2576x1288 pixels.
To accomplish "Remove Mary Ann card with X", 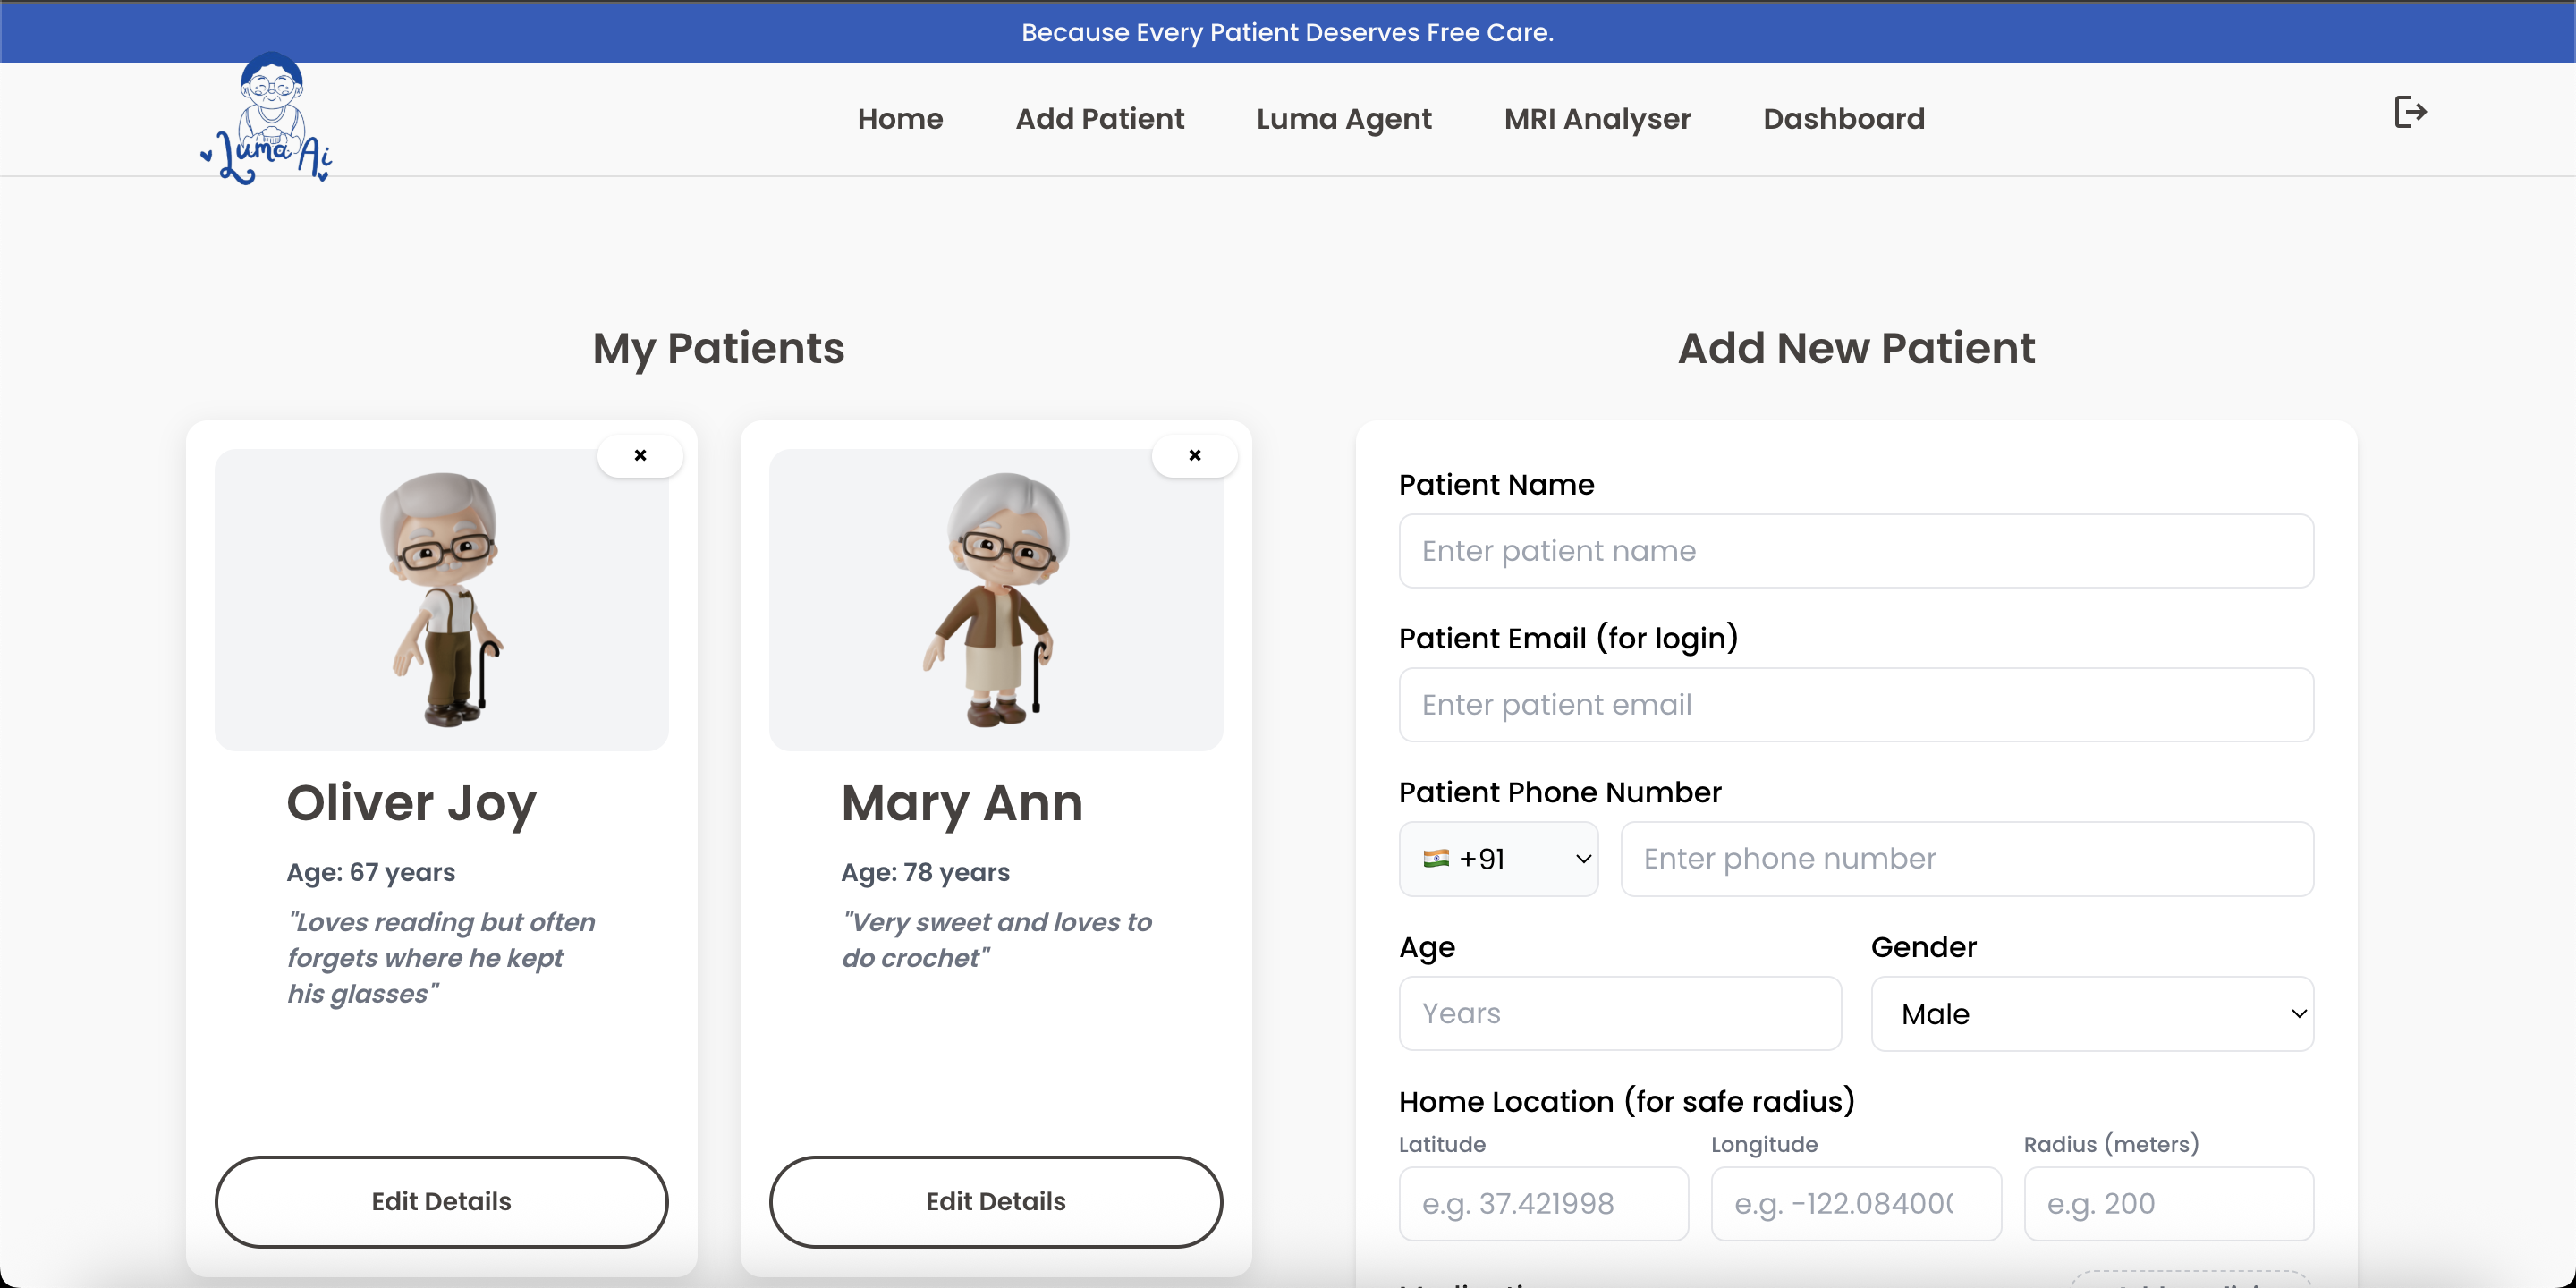I will coord(1194,456).
